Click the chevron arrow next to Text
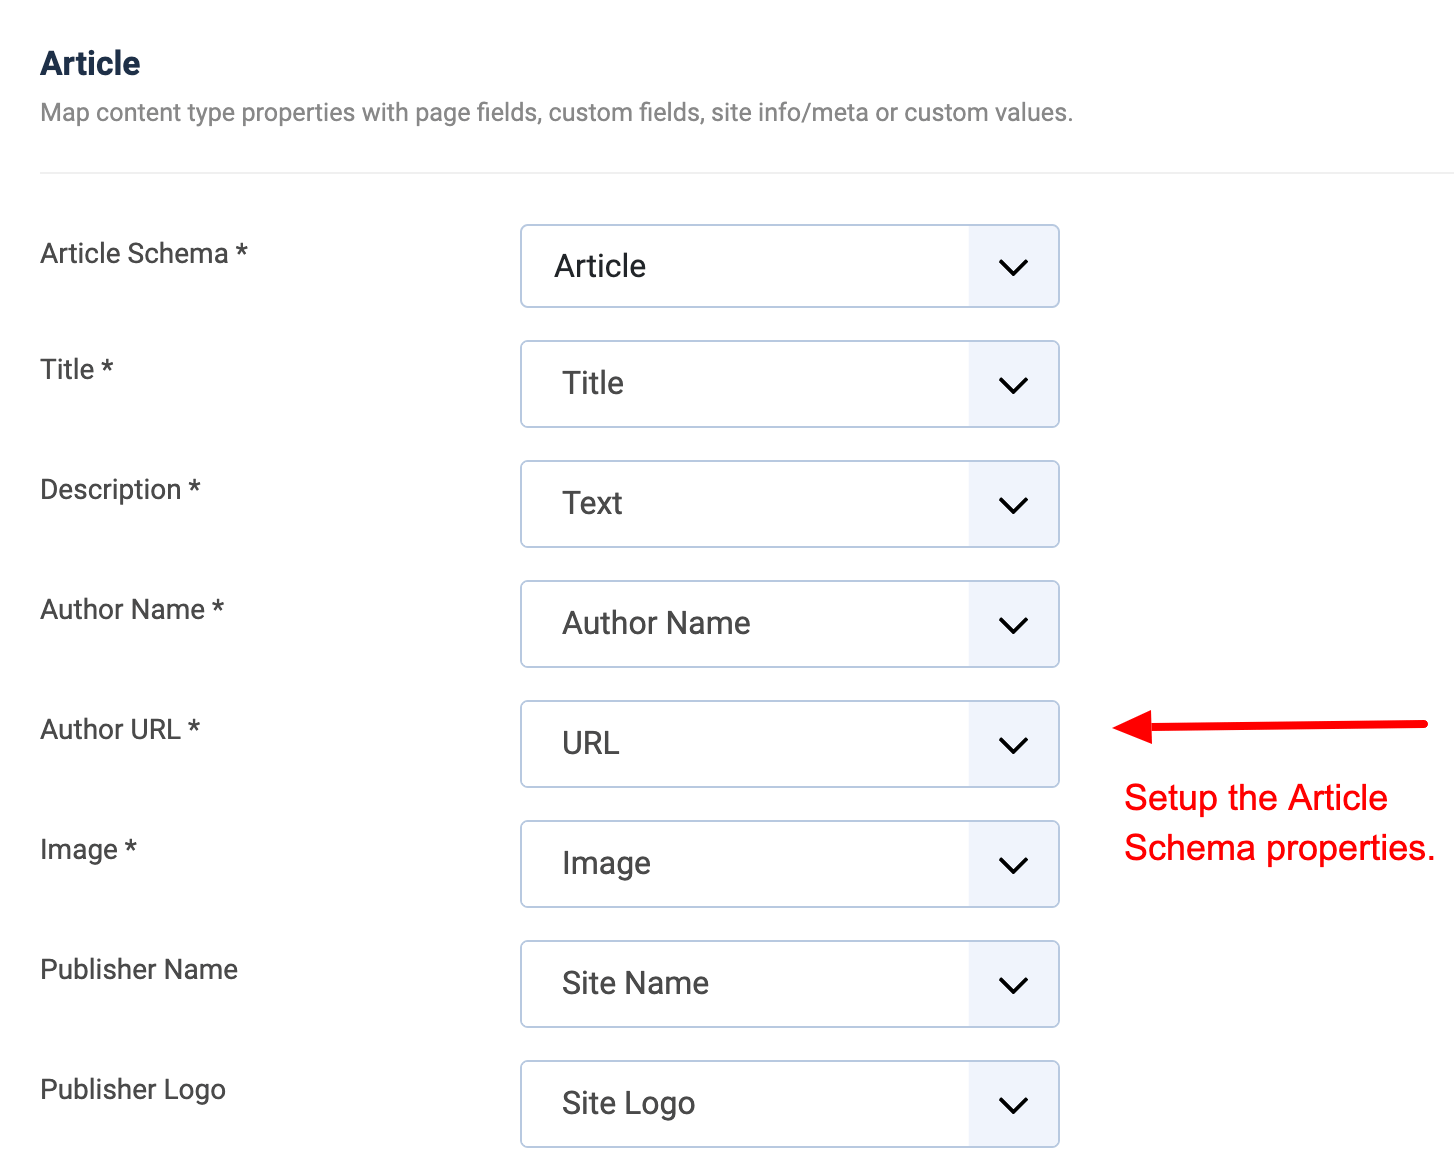This screenshot has height=1164, width=1454. pos(1013,505)
